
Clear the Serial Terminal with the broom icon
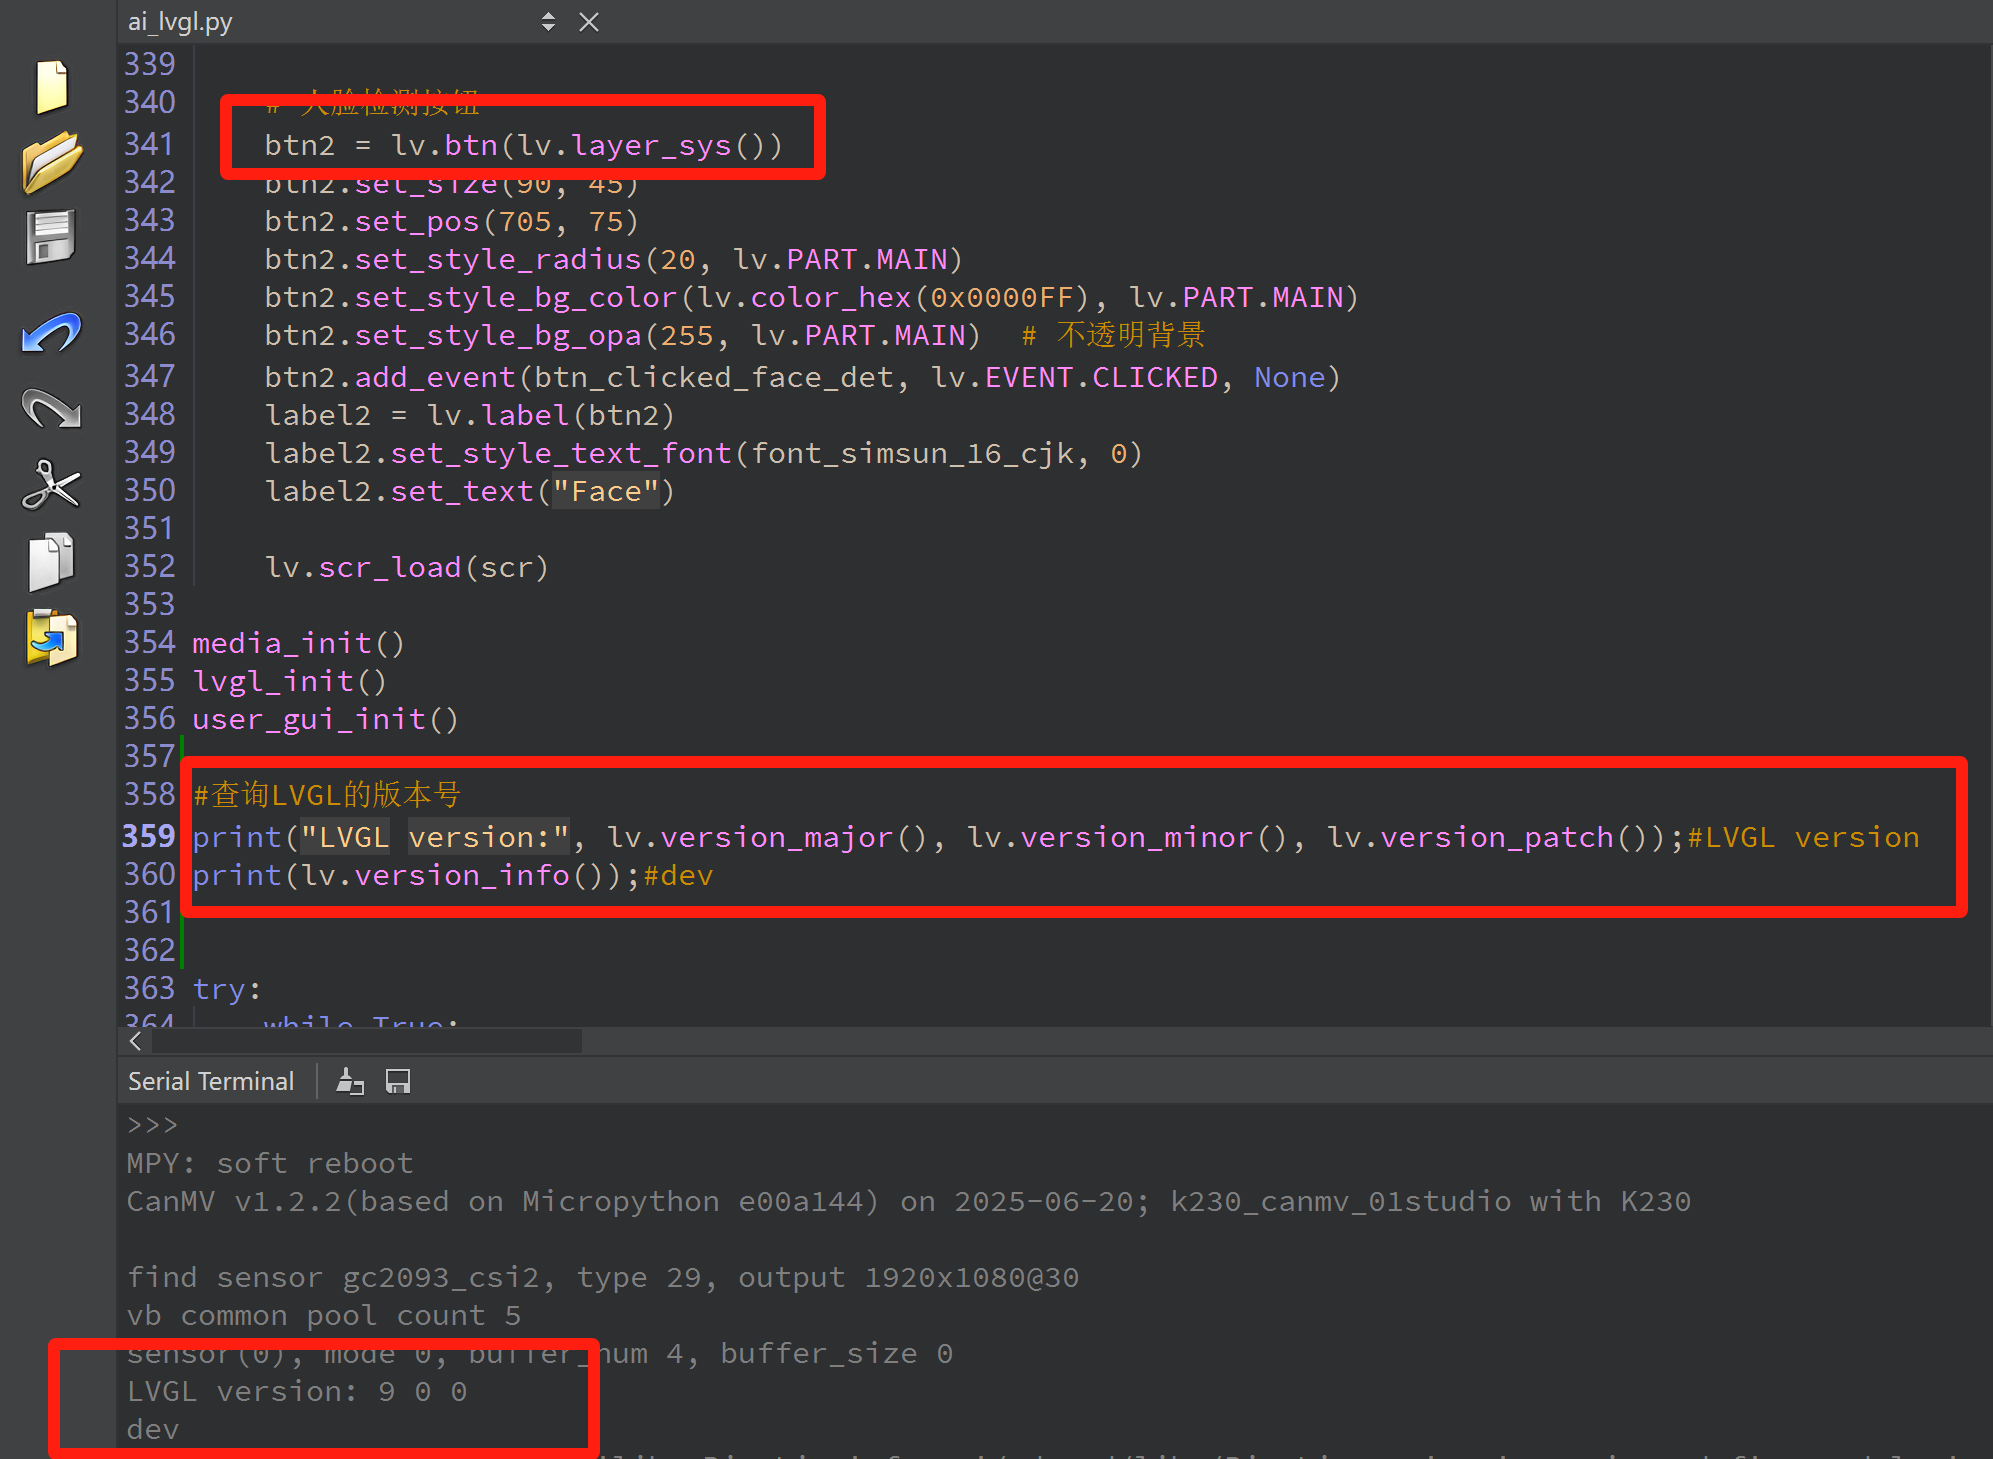349,1081
